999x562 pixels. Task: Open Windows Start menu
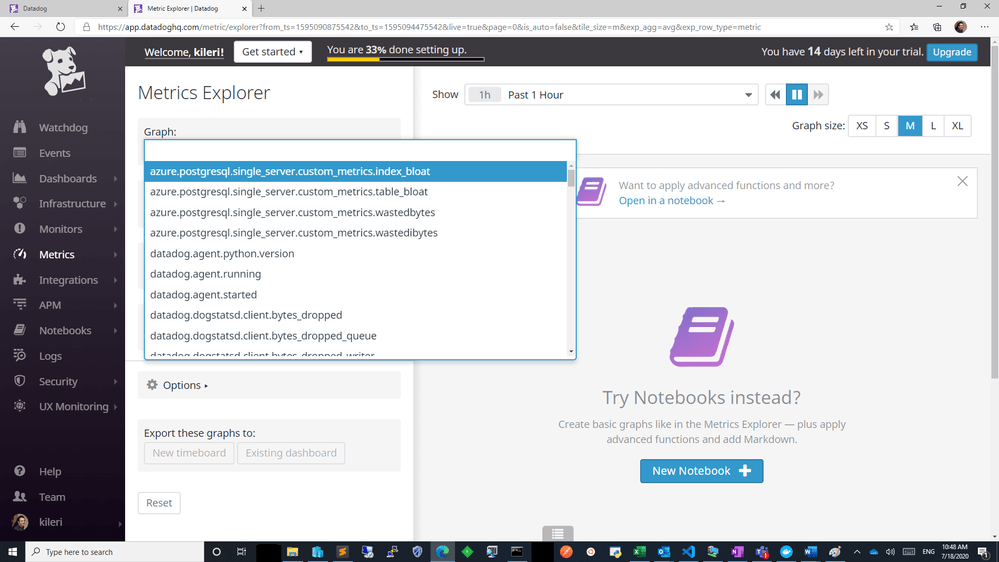click(12, 552)
